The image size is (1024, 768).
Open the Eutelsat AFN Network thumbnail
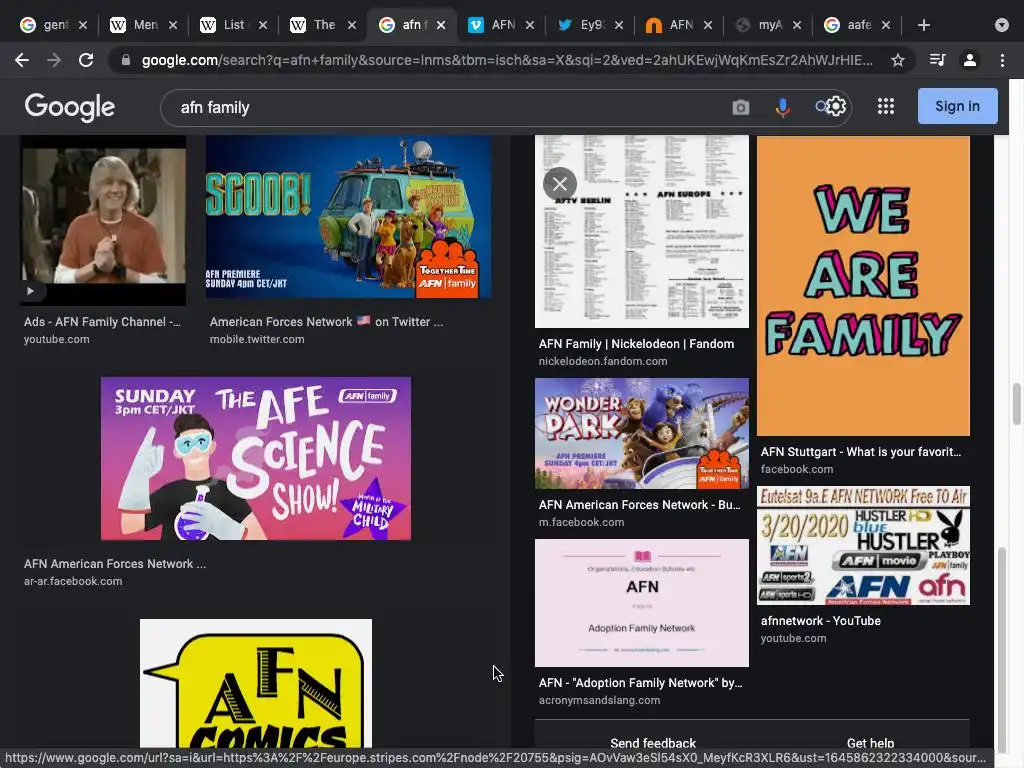pyautogui.click(x=863, y=545)
